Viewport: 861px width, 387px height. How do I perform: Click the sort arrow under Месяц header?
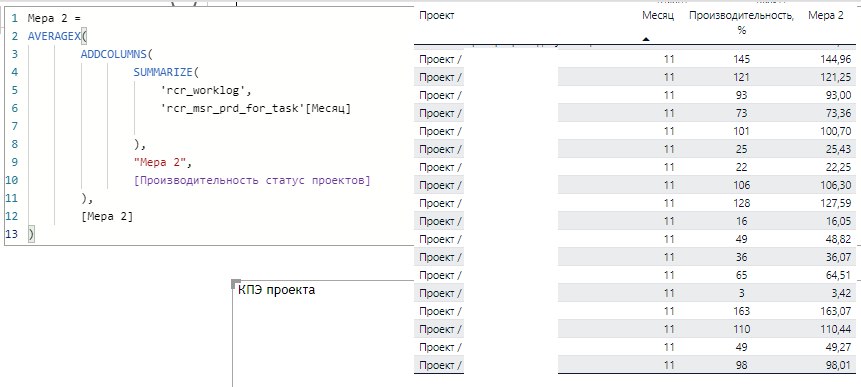coord(646,39)
